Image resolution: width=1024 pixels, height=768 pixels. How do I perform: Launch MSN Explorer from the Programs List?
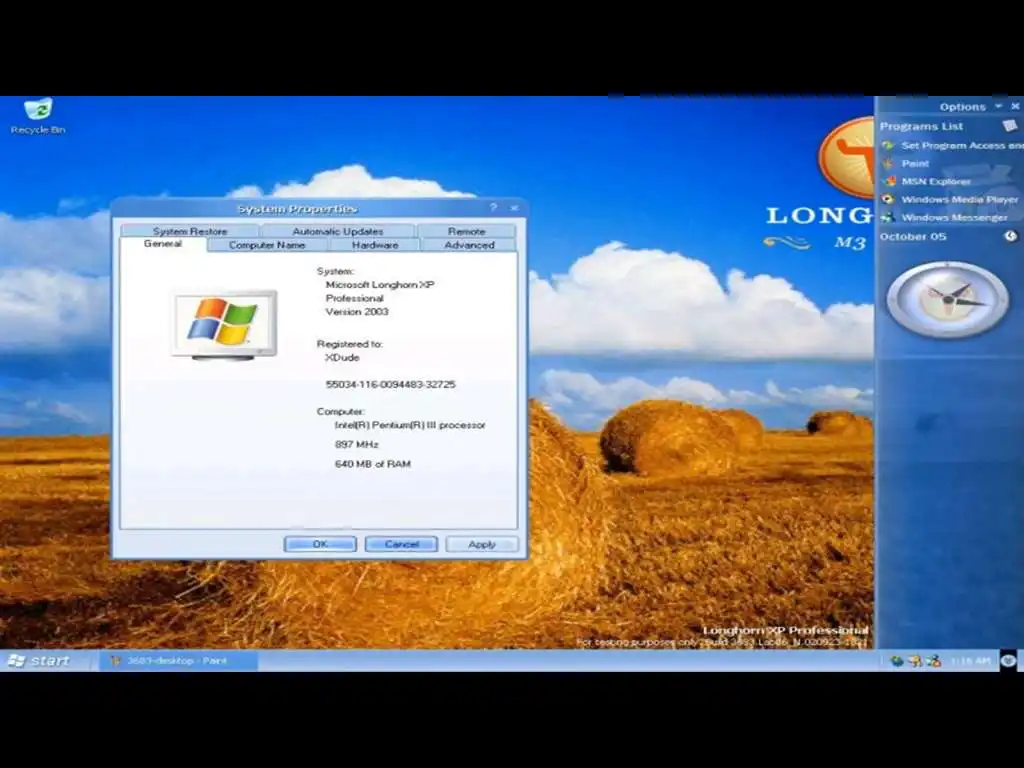pyautogui.click(x=936, y=182)
